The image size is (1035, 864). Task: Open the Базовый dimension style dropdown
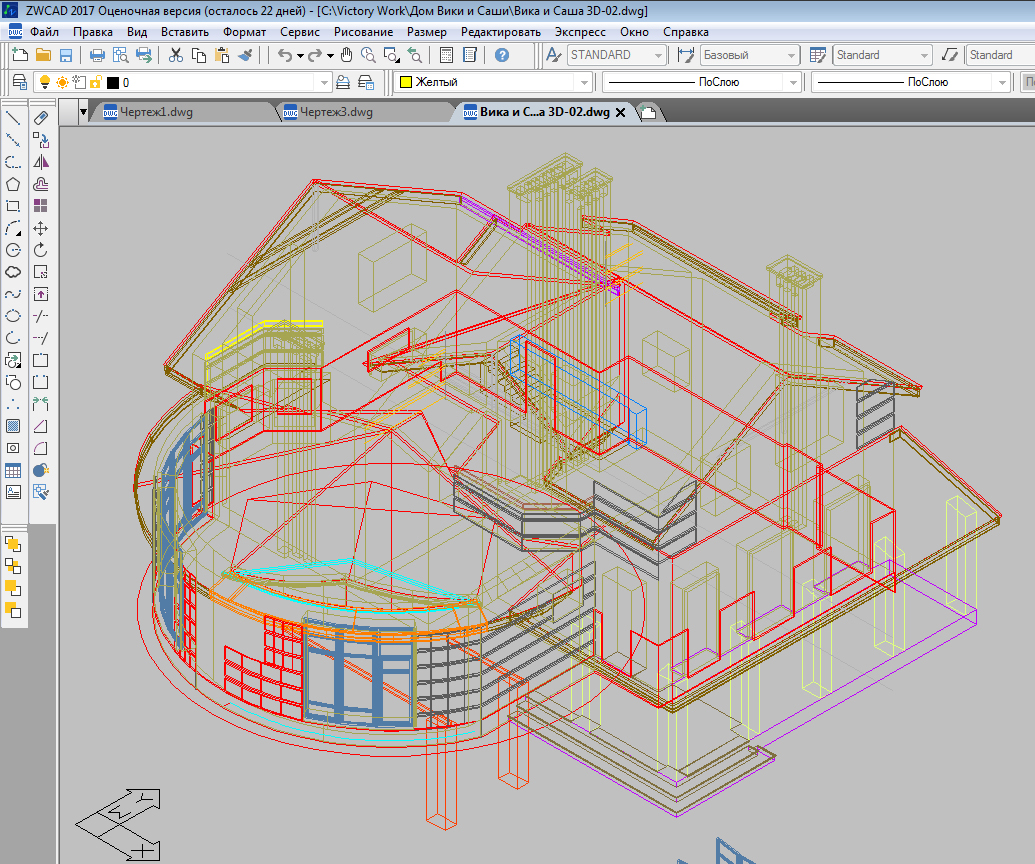pyautogui.click(x=791, y=56)
